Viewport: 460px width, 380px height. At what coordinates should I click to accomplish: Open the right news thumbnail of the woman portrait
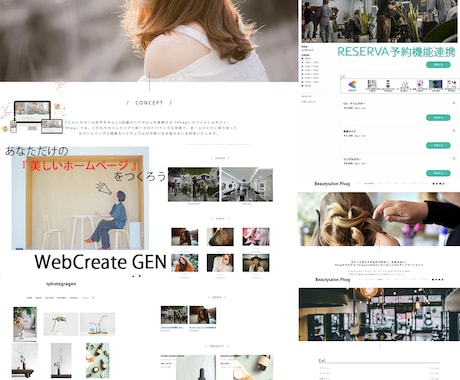(203, 315)
